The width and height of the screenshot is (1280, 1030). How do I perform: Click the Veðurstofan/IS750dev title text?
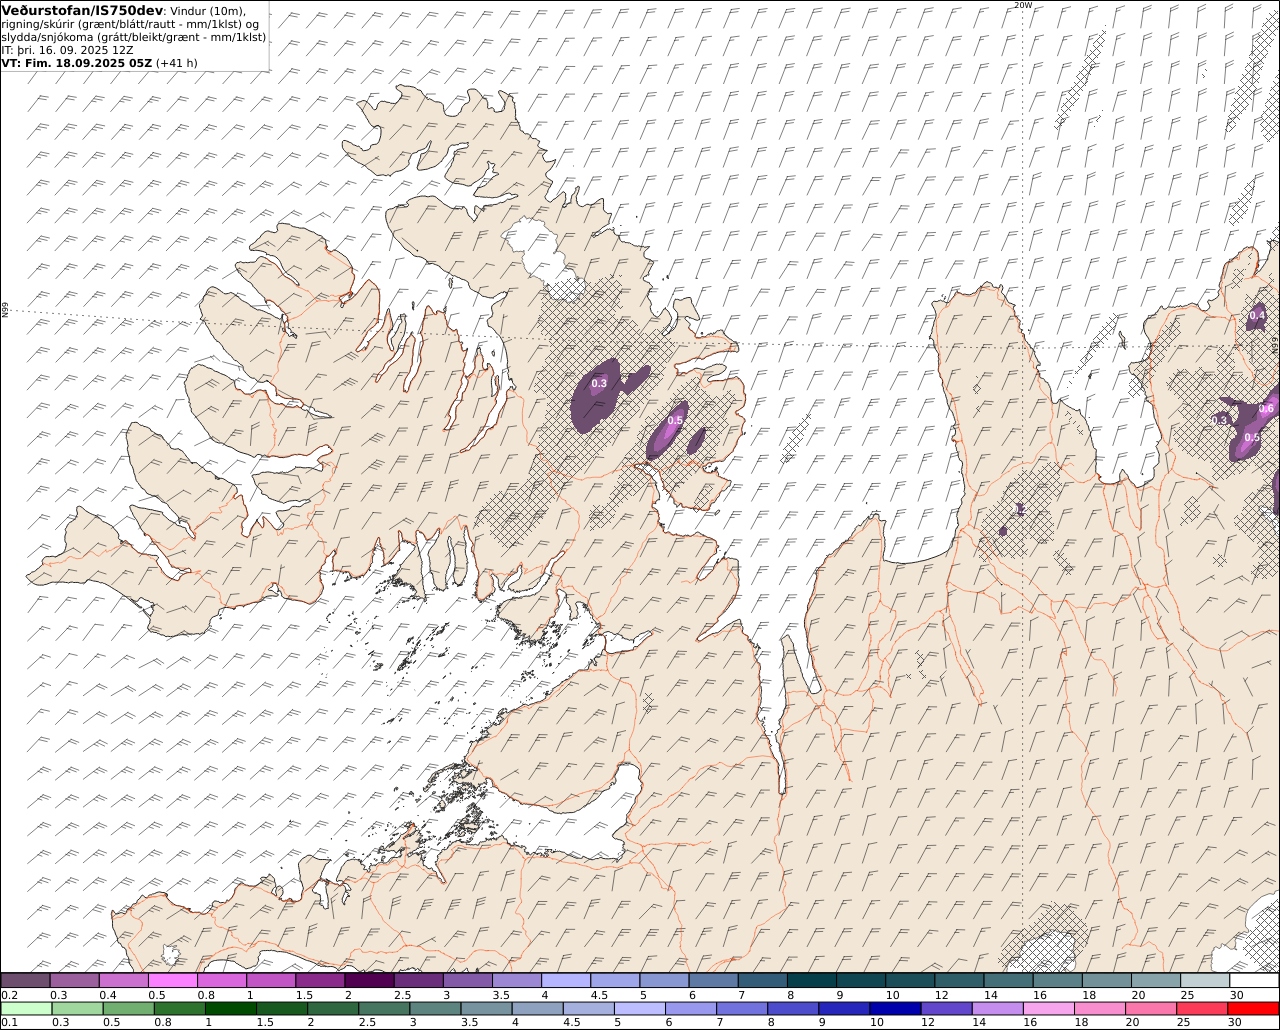point(82,11)
